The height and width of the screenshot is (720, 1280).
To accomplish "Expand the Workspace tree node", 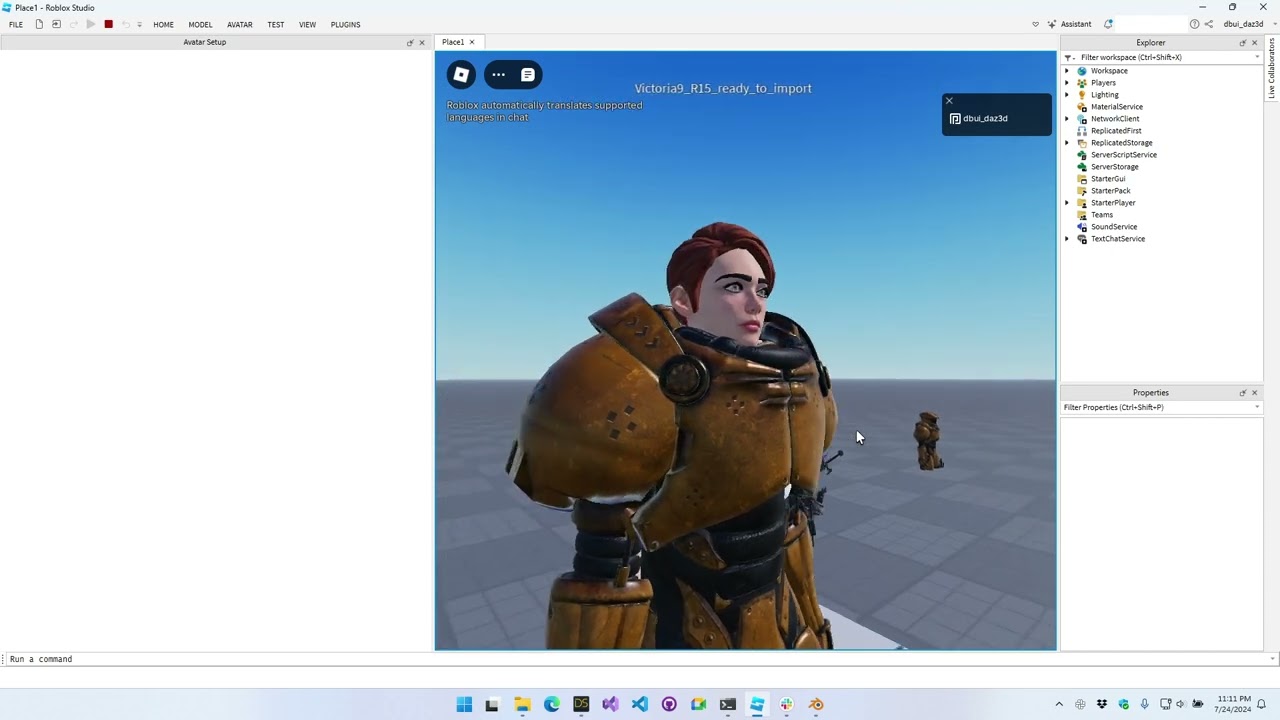I will (1067, 71).
